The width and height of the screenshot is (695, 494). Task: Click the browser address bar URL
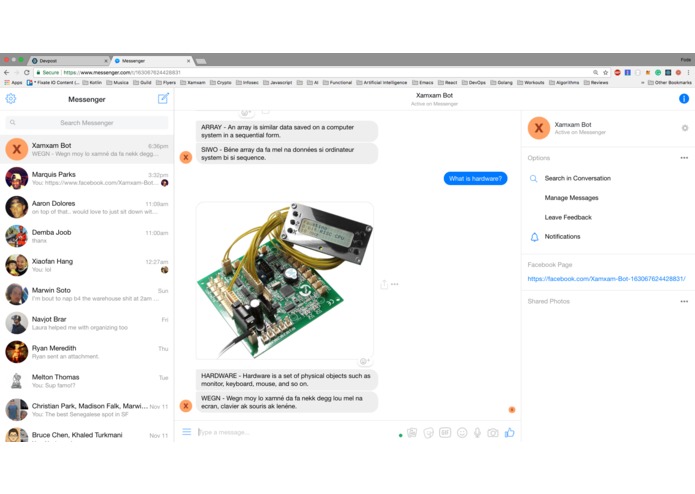pos(122,72)
